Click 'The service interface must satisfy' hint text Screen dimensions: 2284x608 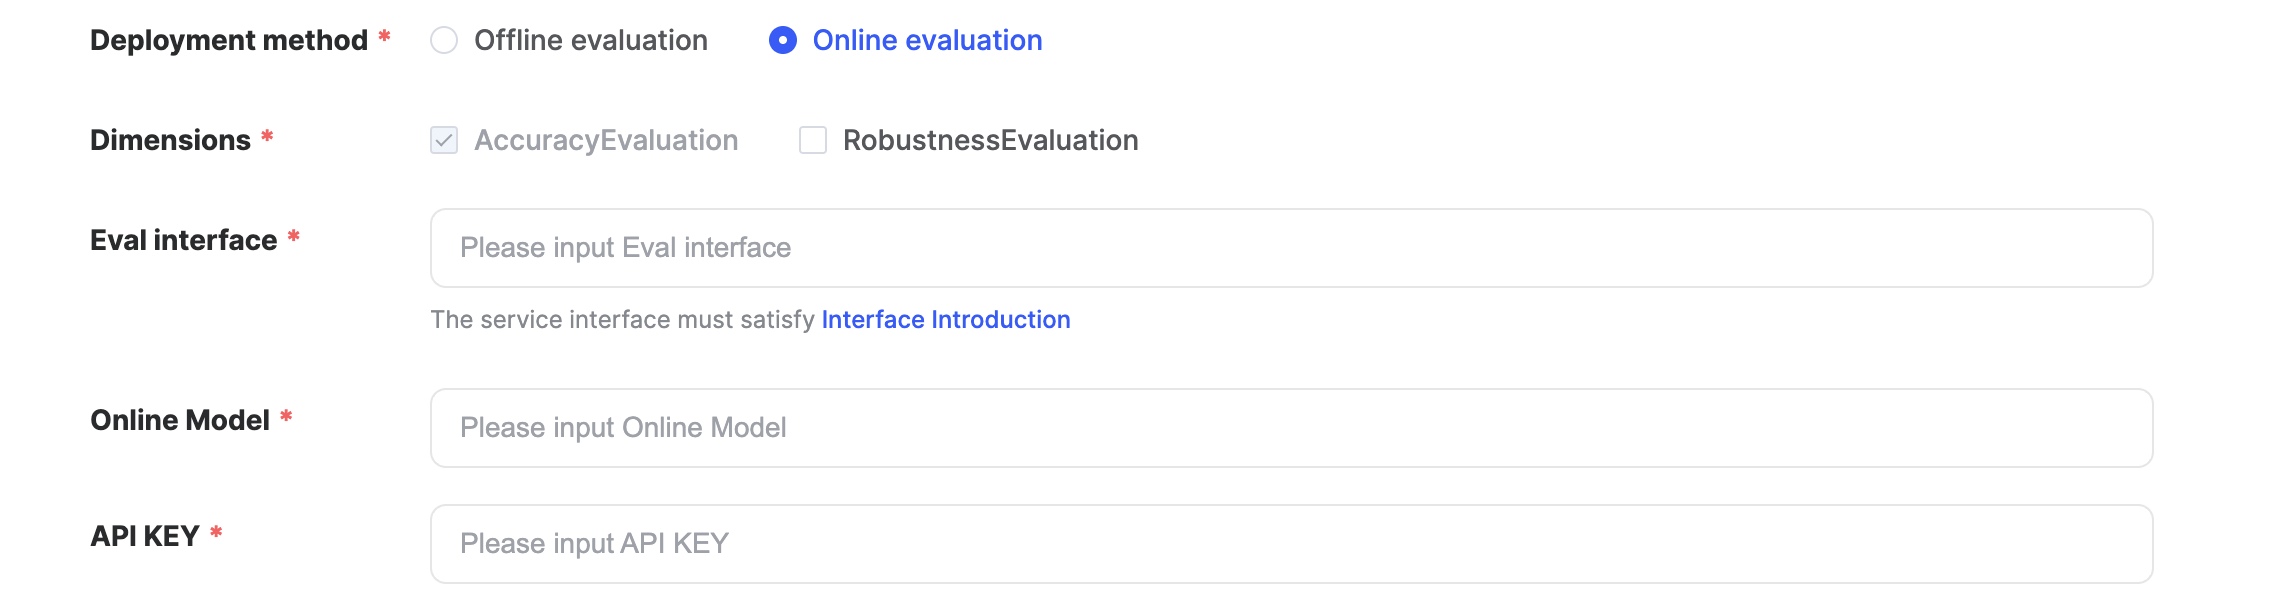click(622, 320)
